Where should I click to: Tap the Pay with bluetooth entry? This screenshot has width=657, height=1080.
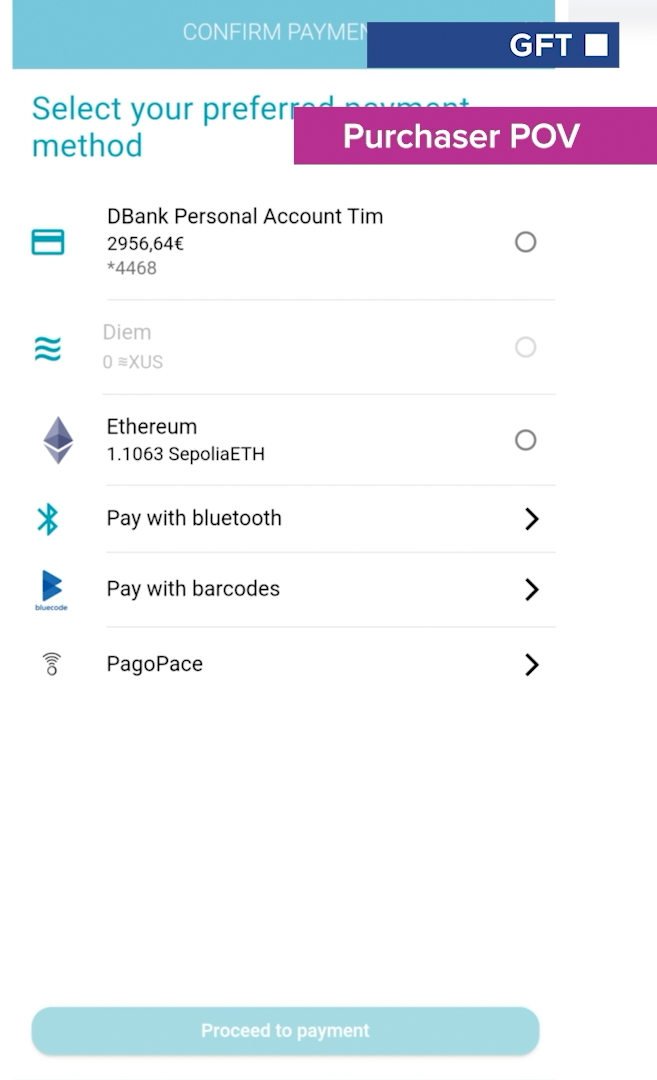click(194, 518)
